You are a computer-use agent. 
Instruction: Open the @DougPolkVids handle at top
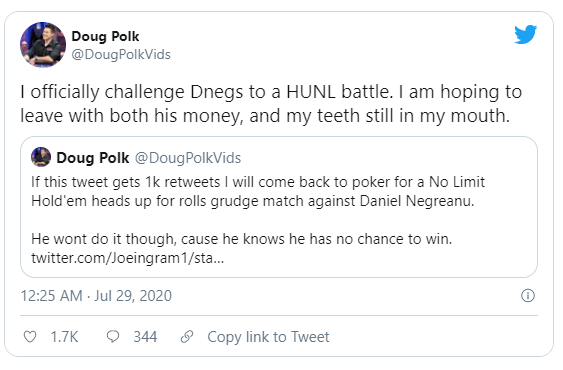121,55
